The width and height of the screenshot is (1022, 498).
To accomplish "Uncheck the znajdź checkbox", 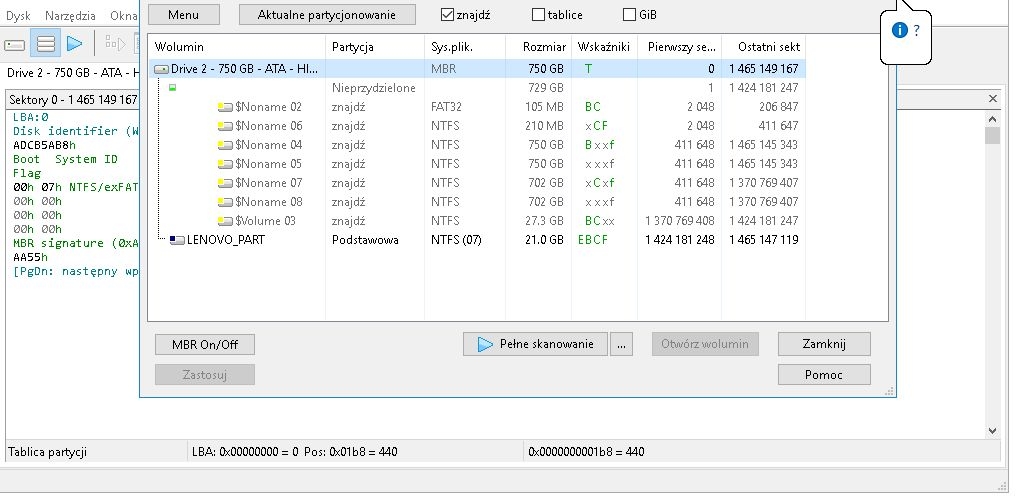I will 447,14.
